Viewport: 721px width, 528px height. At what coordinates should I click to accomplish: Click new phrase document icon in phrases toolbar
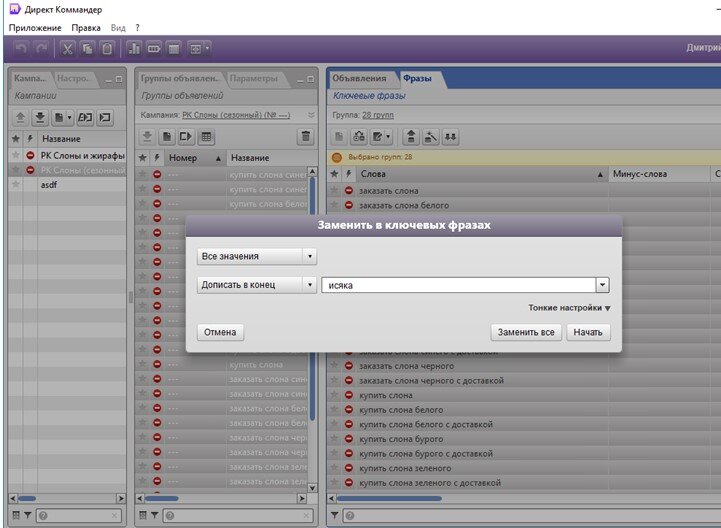click(x=339, y=137)
